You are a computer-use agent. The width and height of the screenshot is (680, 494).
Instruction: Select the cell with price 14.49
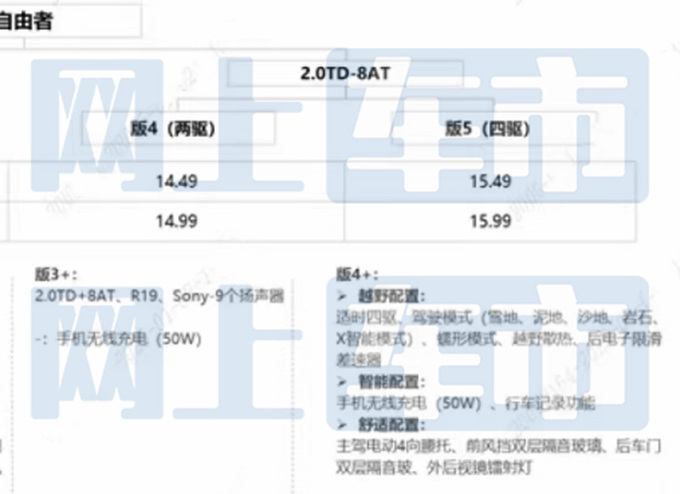coord(176,182)
